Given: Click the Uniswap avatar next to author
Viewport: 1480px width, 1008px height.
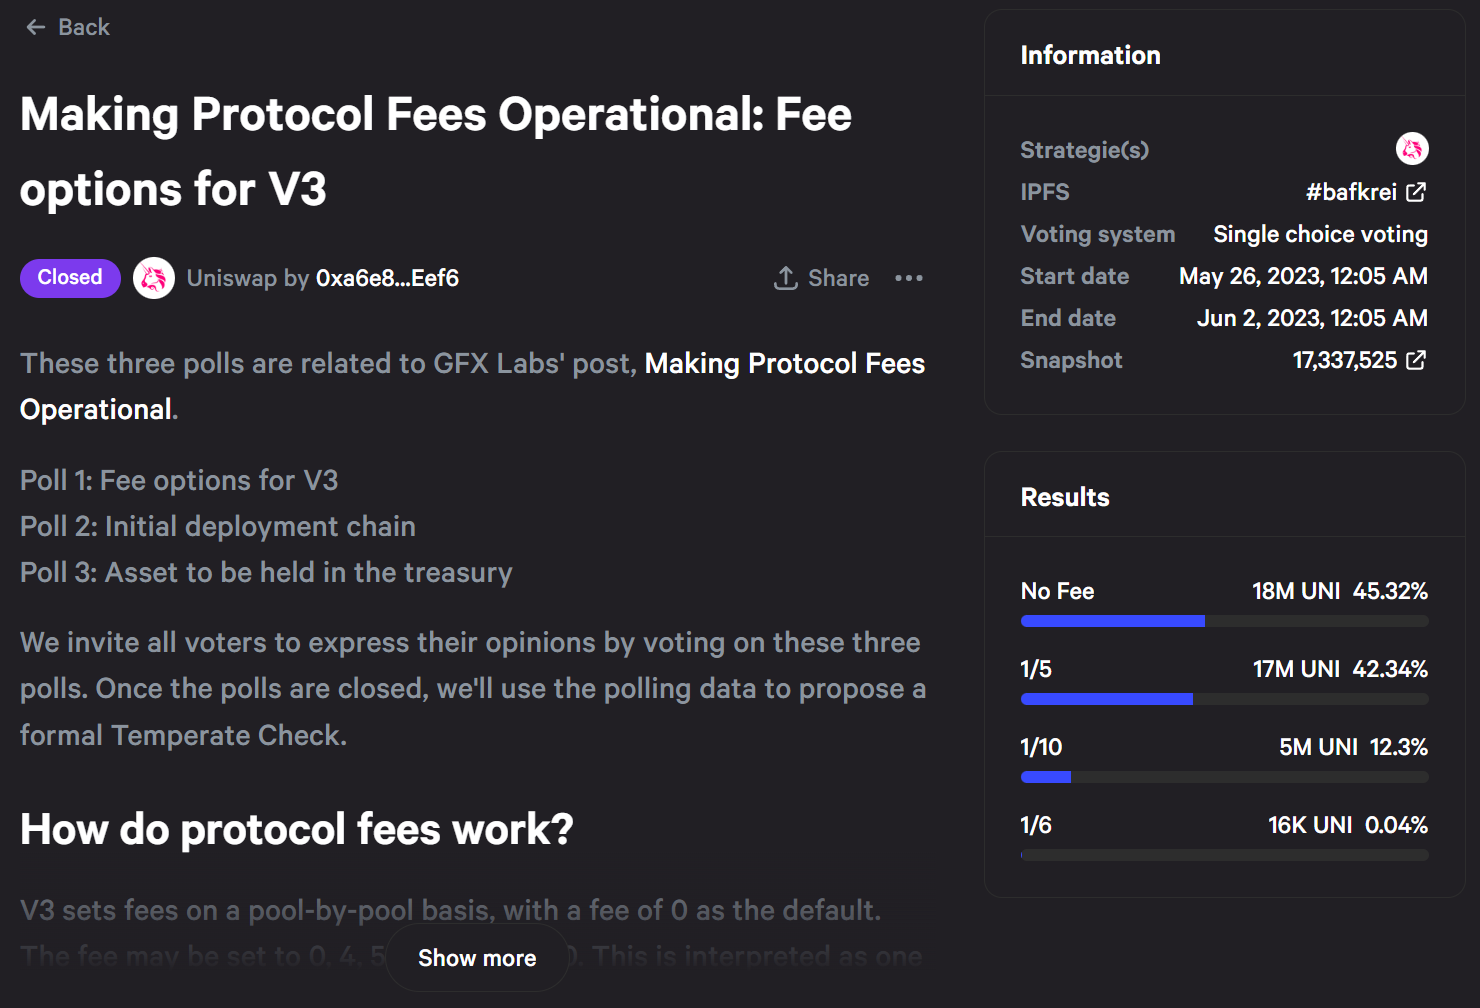Looking at the screenshot, I should pyautogui.click(x=154, y=278).
